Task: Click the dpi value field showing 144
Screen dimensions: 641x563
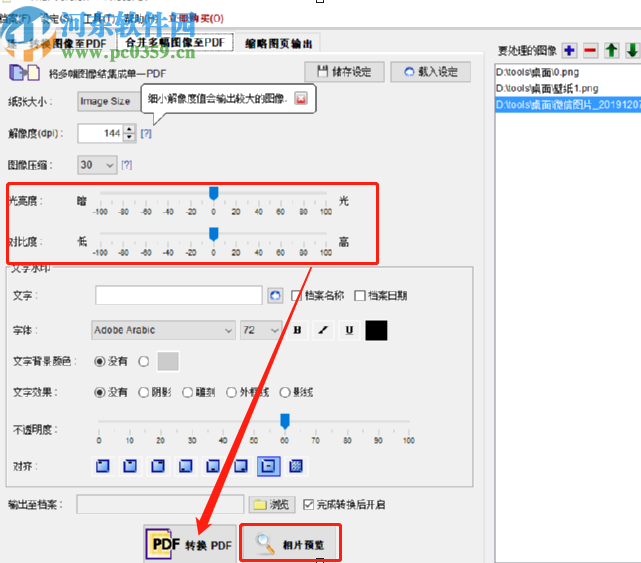Action: click(x=101, y=133)
